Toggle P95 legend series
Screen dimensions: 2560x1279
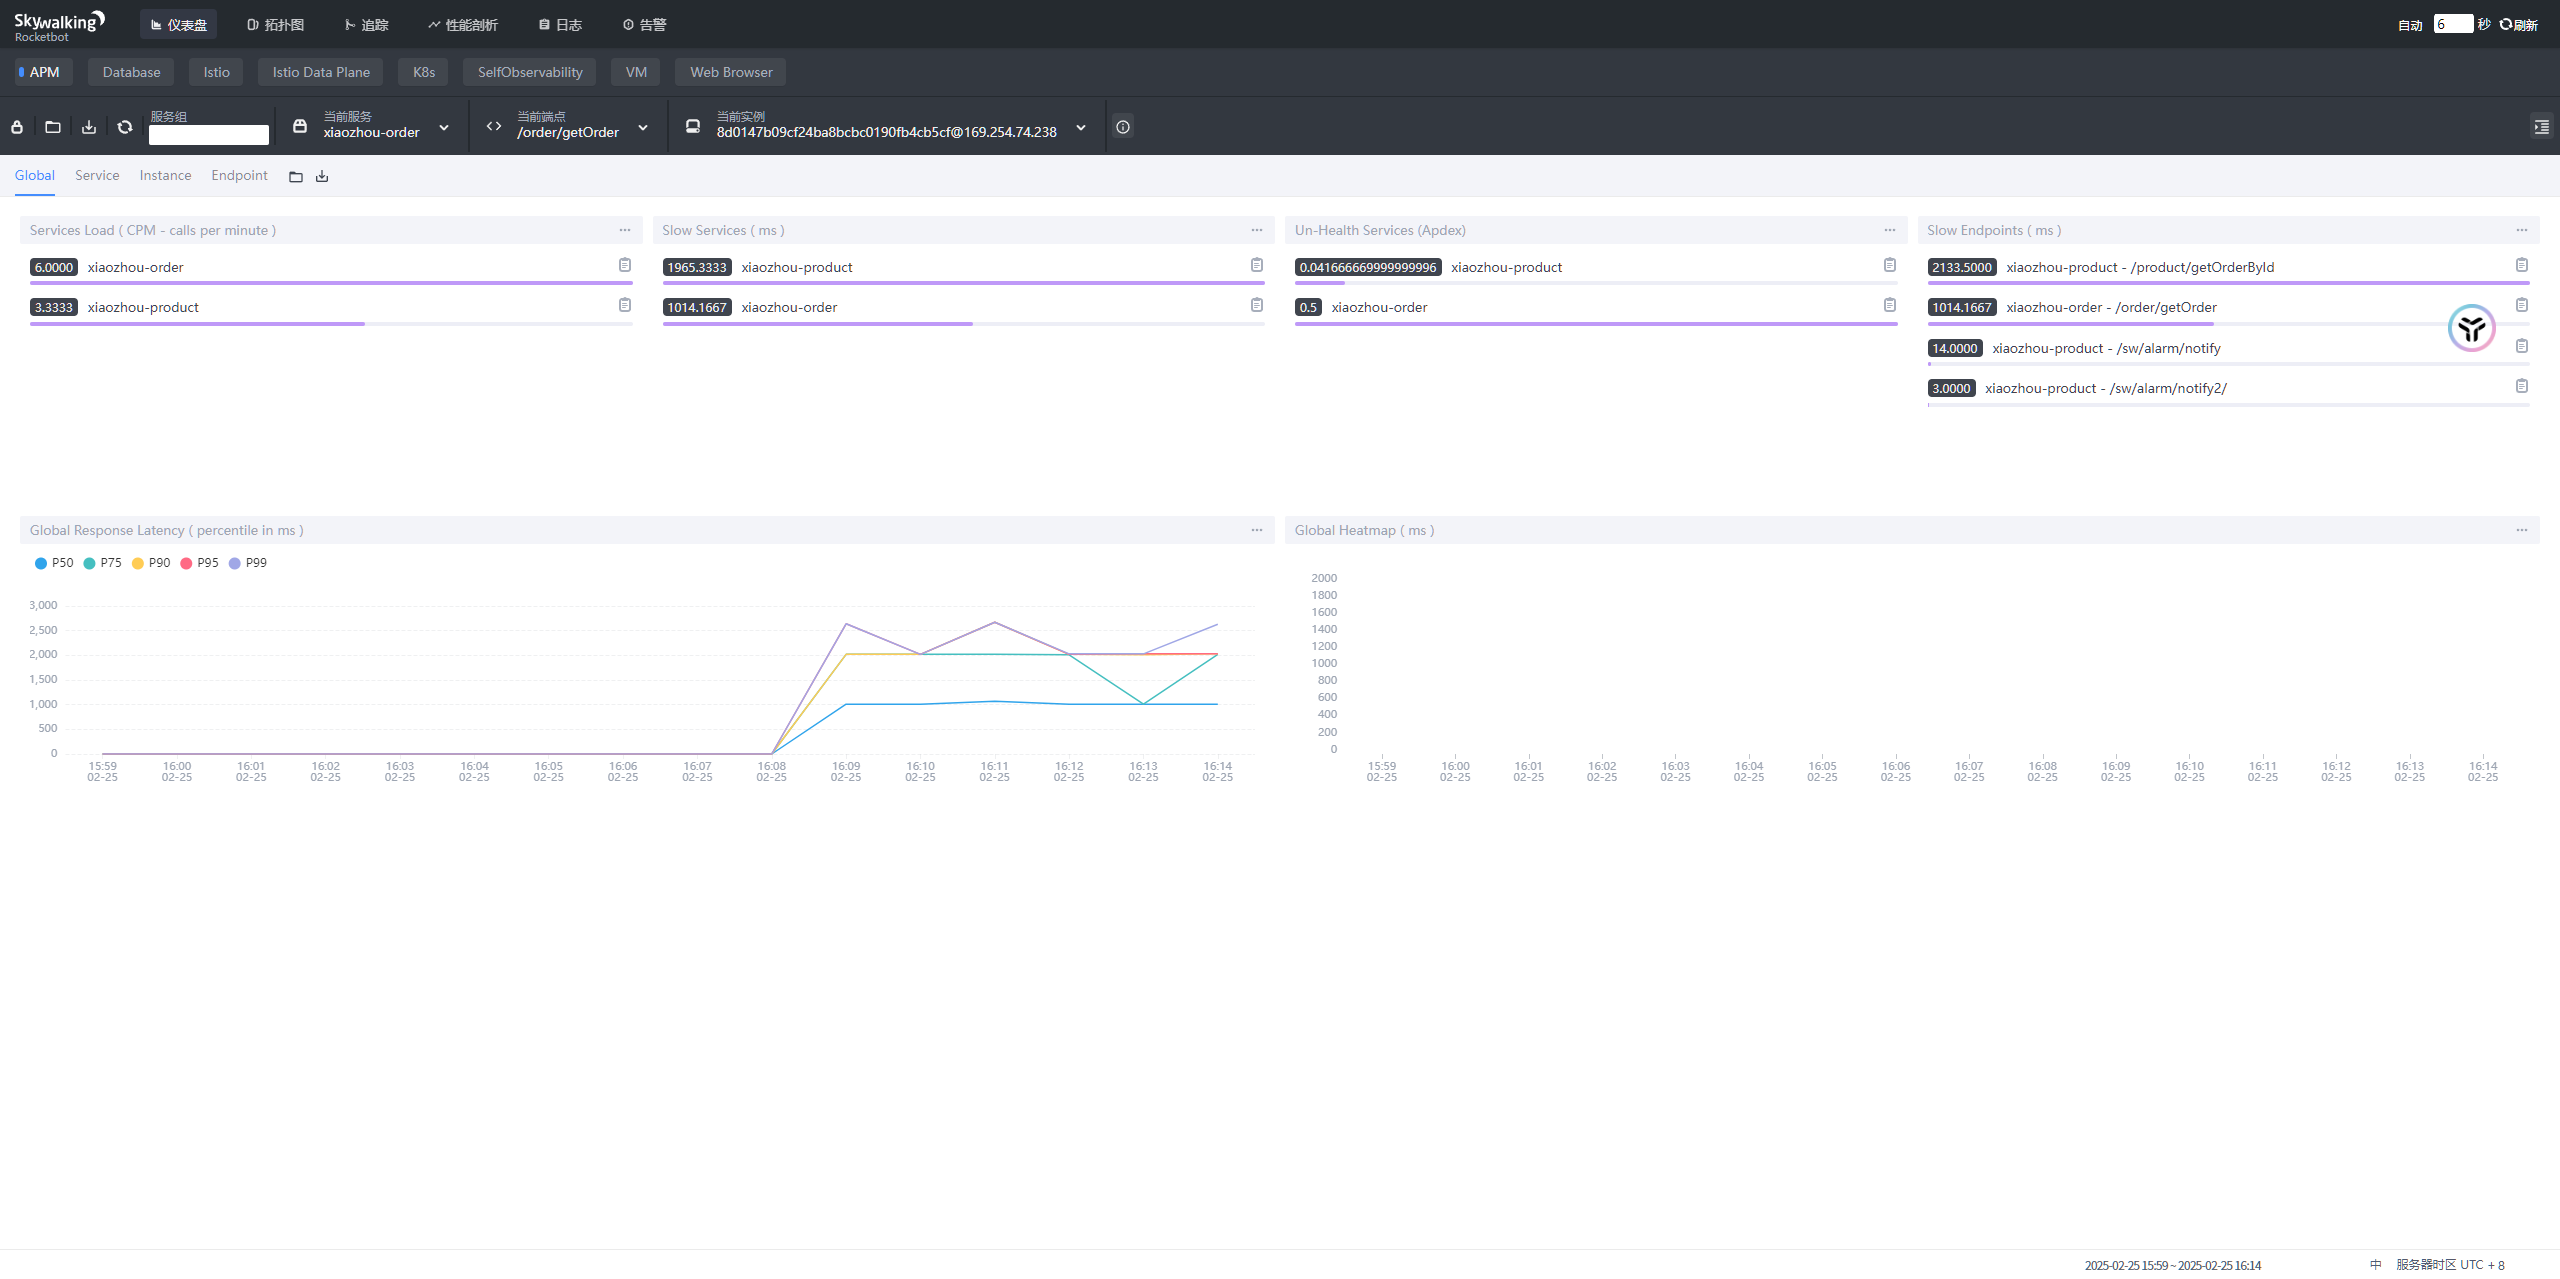pos(199,563)
